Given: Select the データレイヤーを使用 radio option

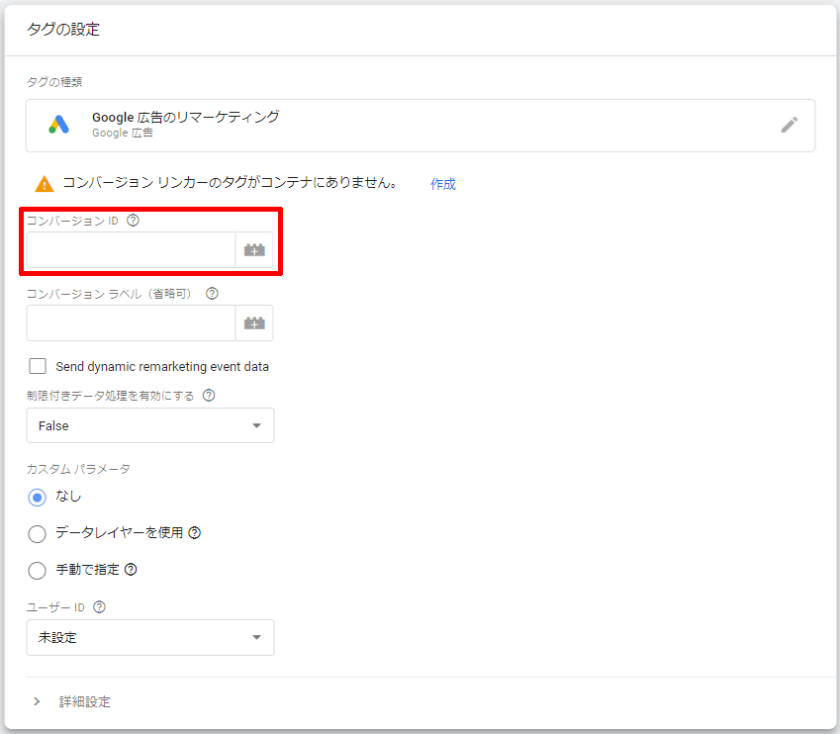Looking at the screenshot, I should 37,534.
